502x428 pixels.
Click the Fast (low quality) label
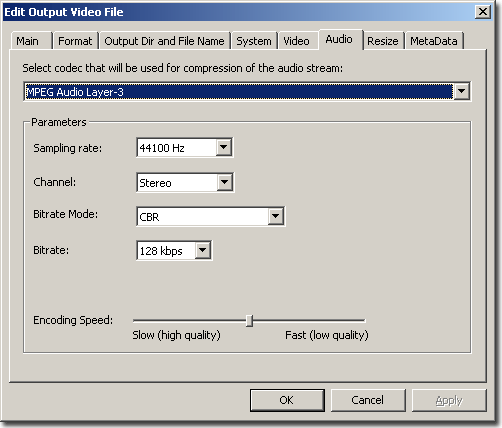[x=327, y=335]
